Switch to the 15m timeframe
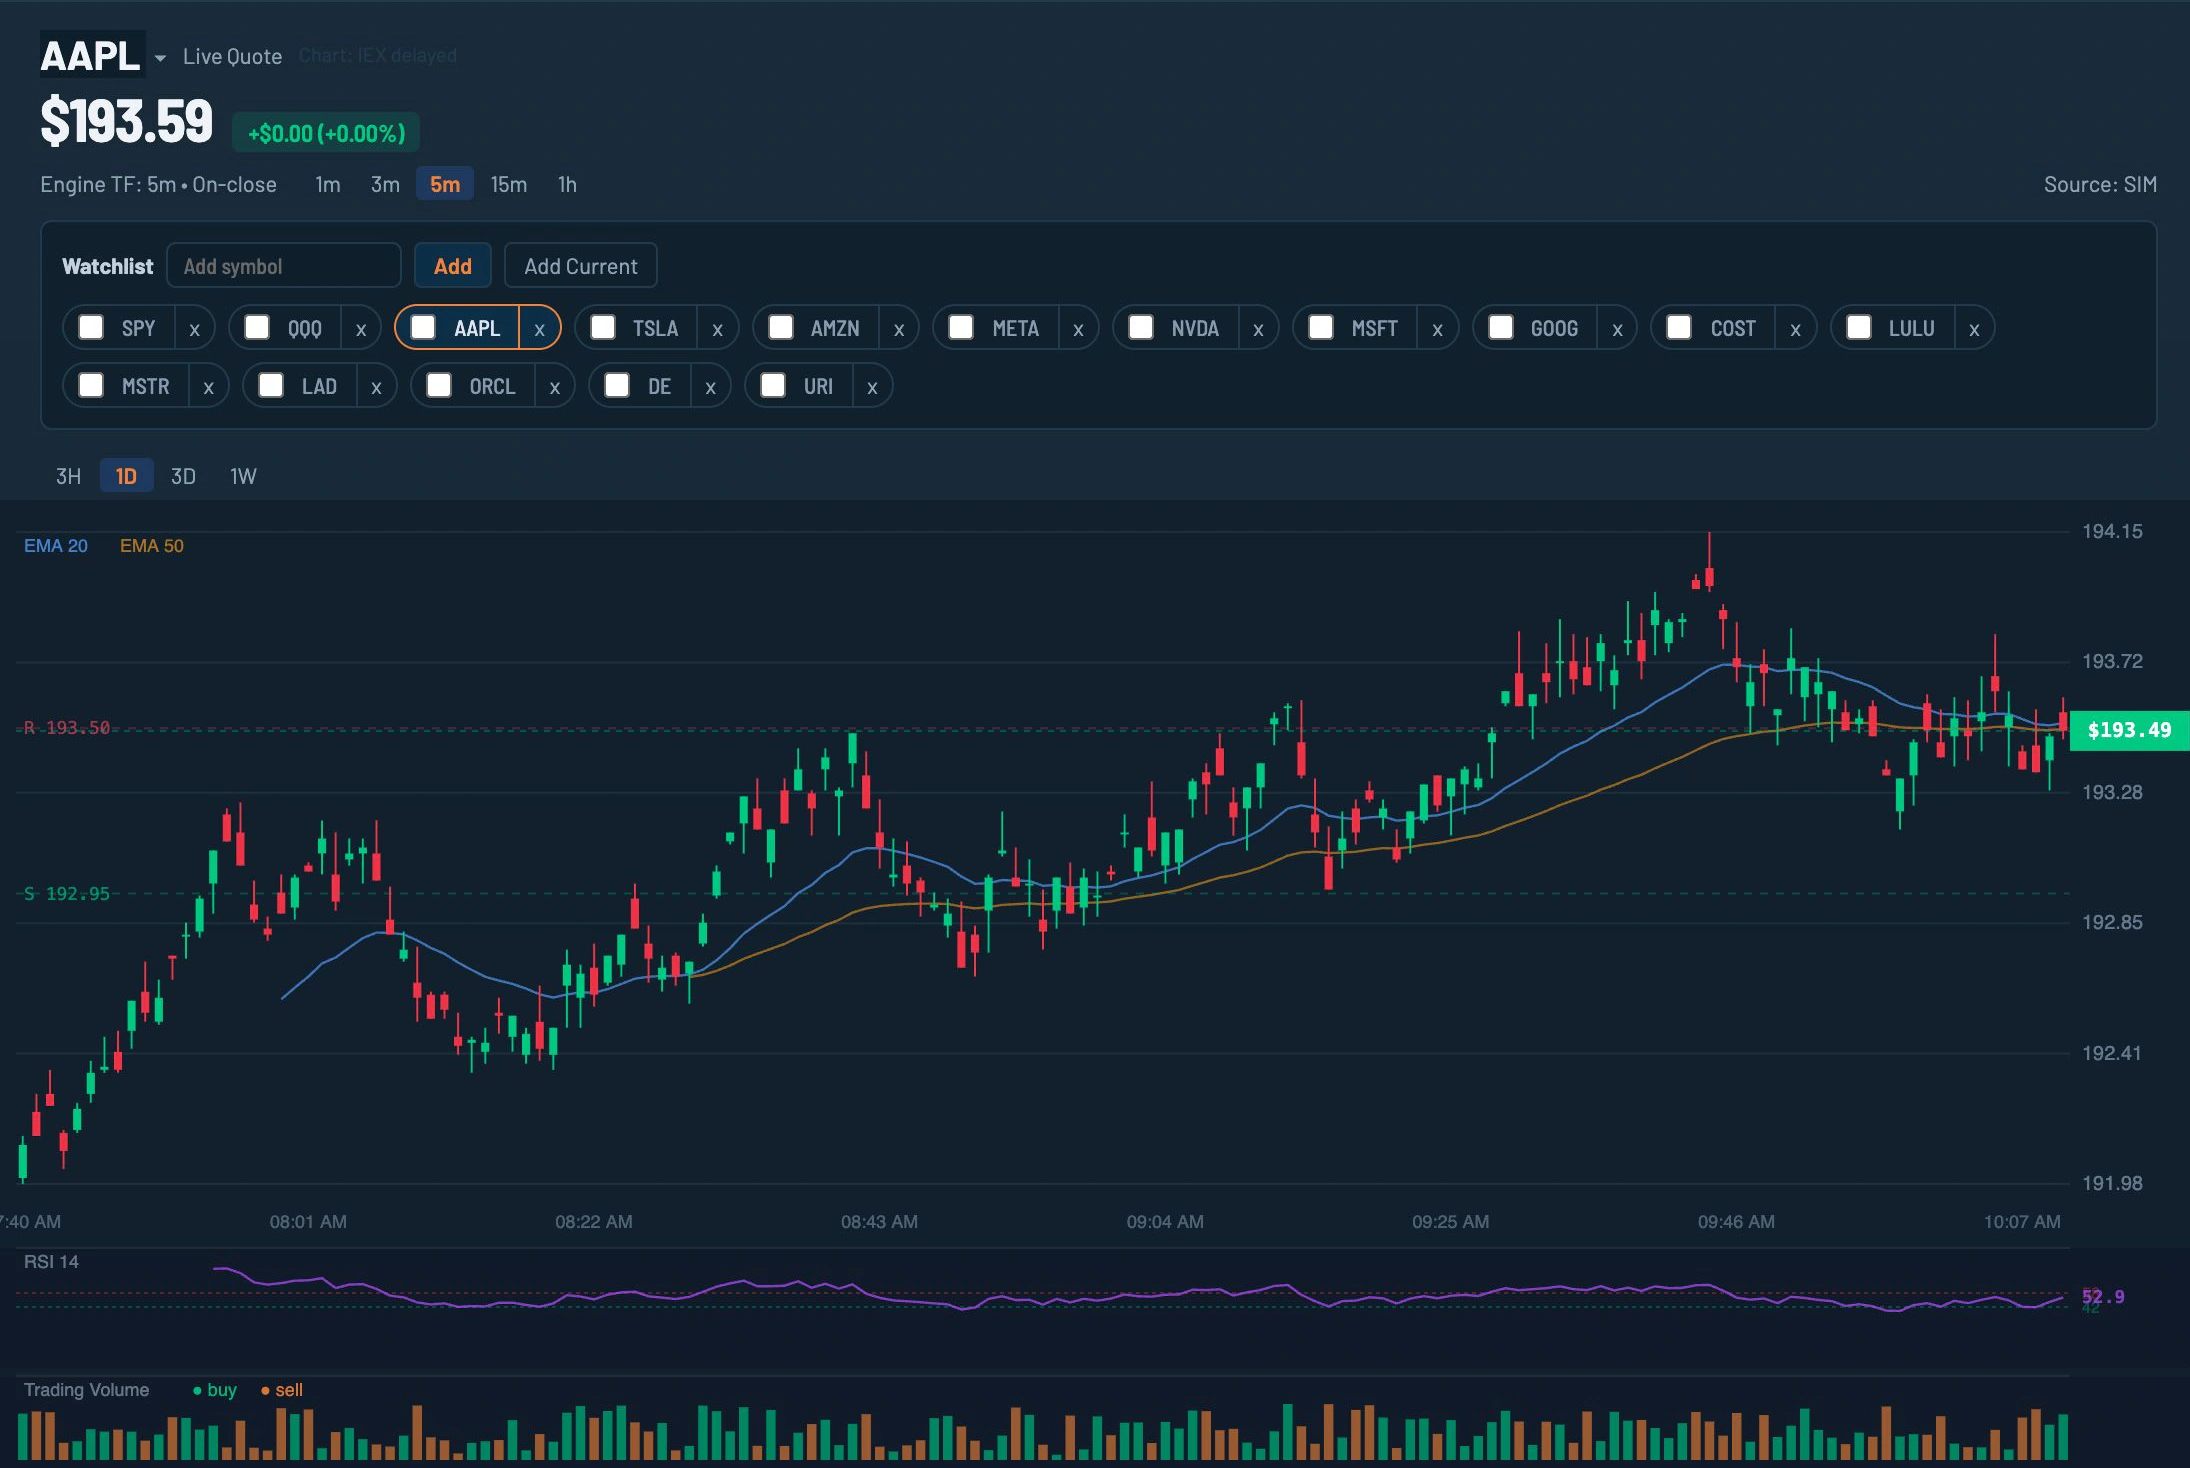The height and width of the screenshot is (1468, 2190). [508, 184]
